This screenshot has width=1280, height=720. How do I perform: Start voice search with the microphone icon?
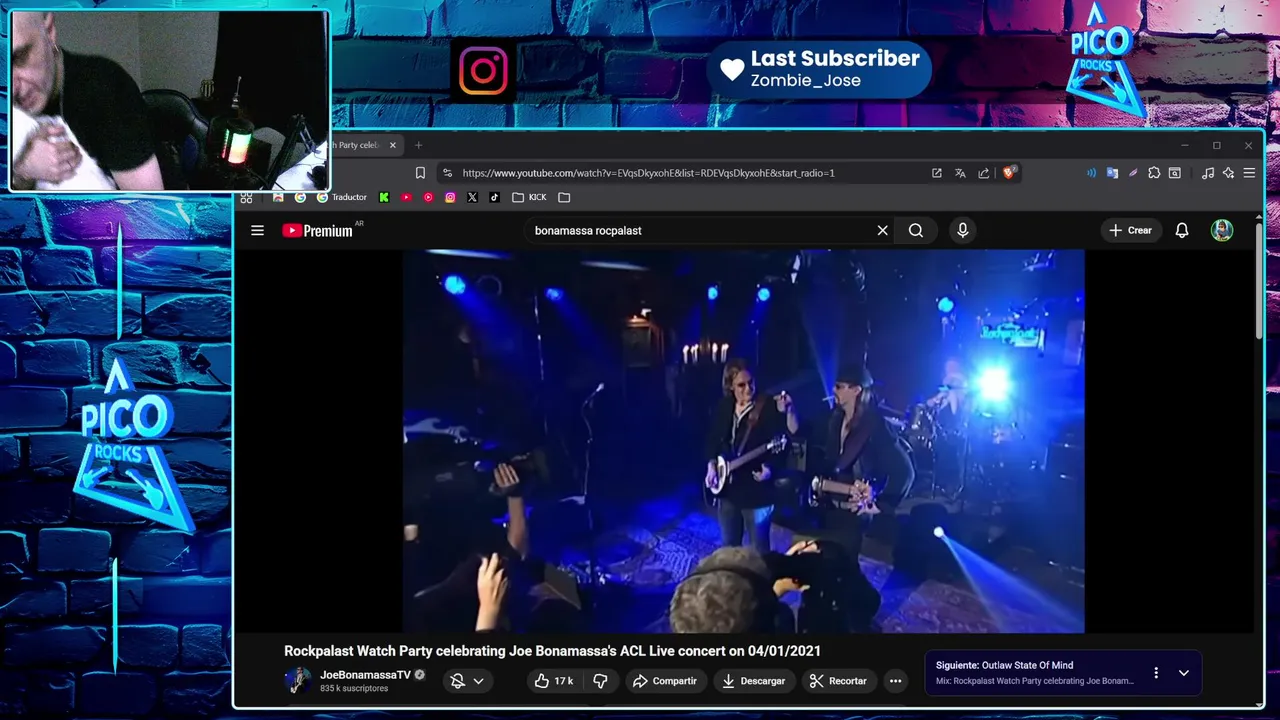(x=963, y=230)
